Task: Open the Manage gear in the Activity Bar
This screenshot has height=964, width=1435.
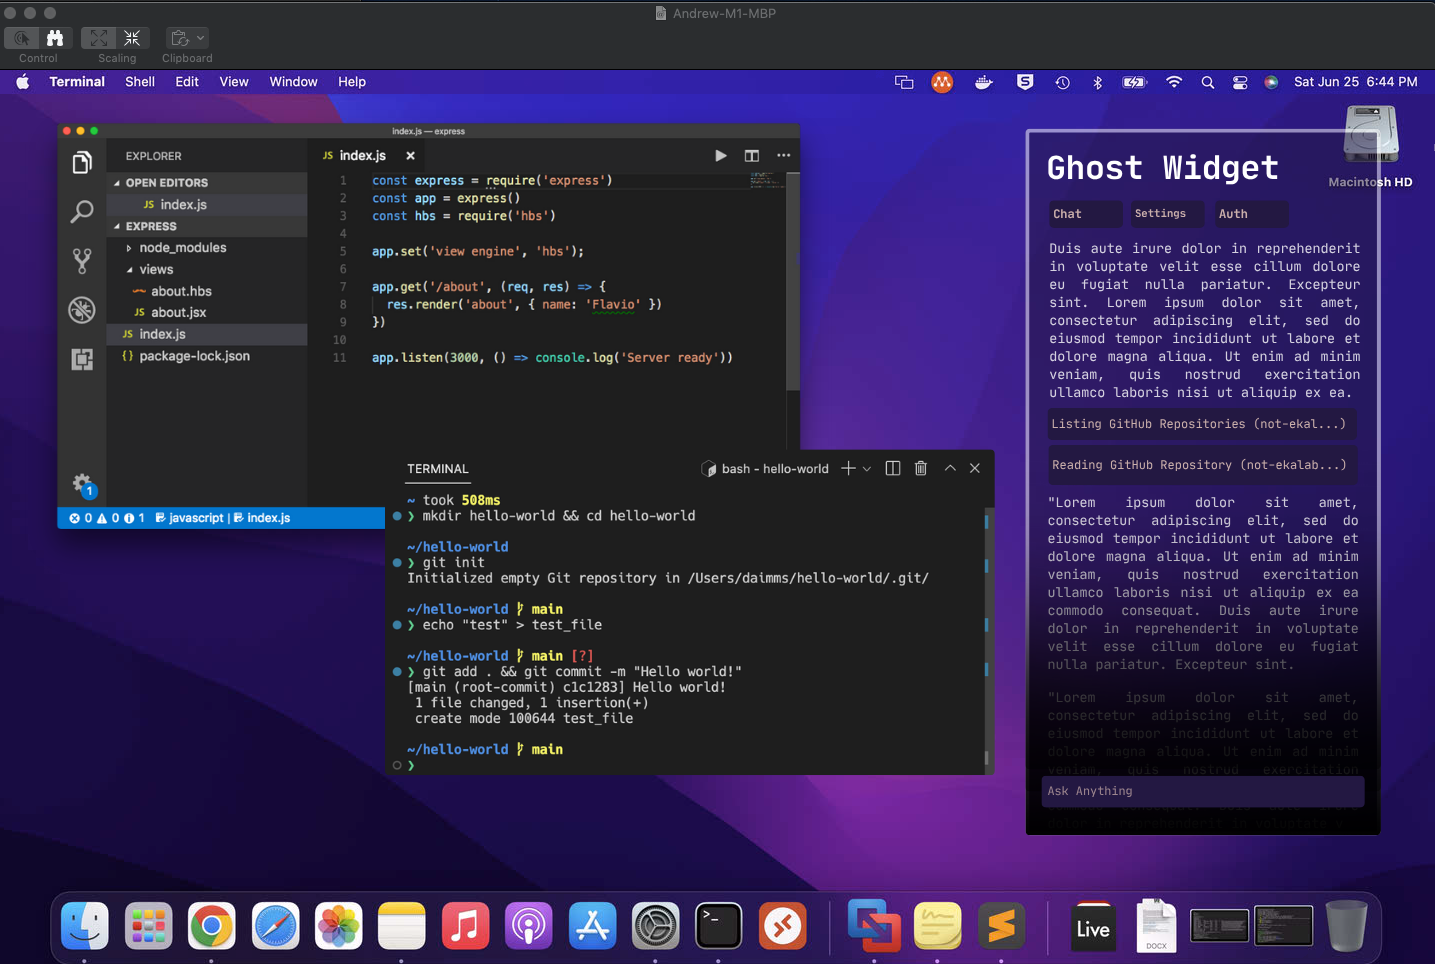Action: [82, 484]
